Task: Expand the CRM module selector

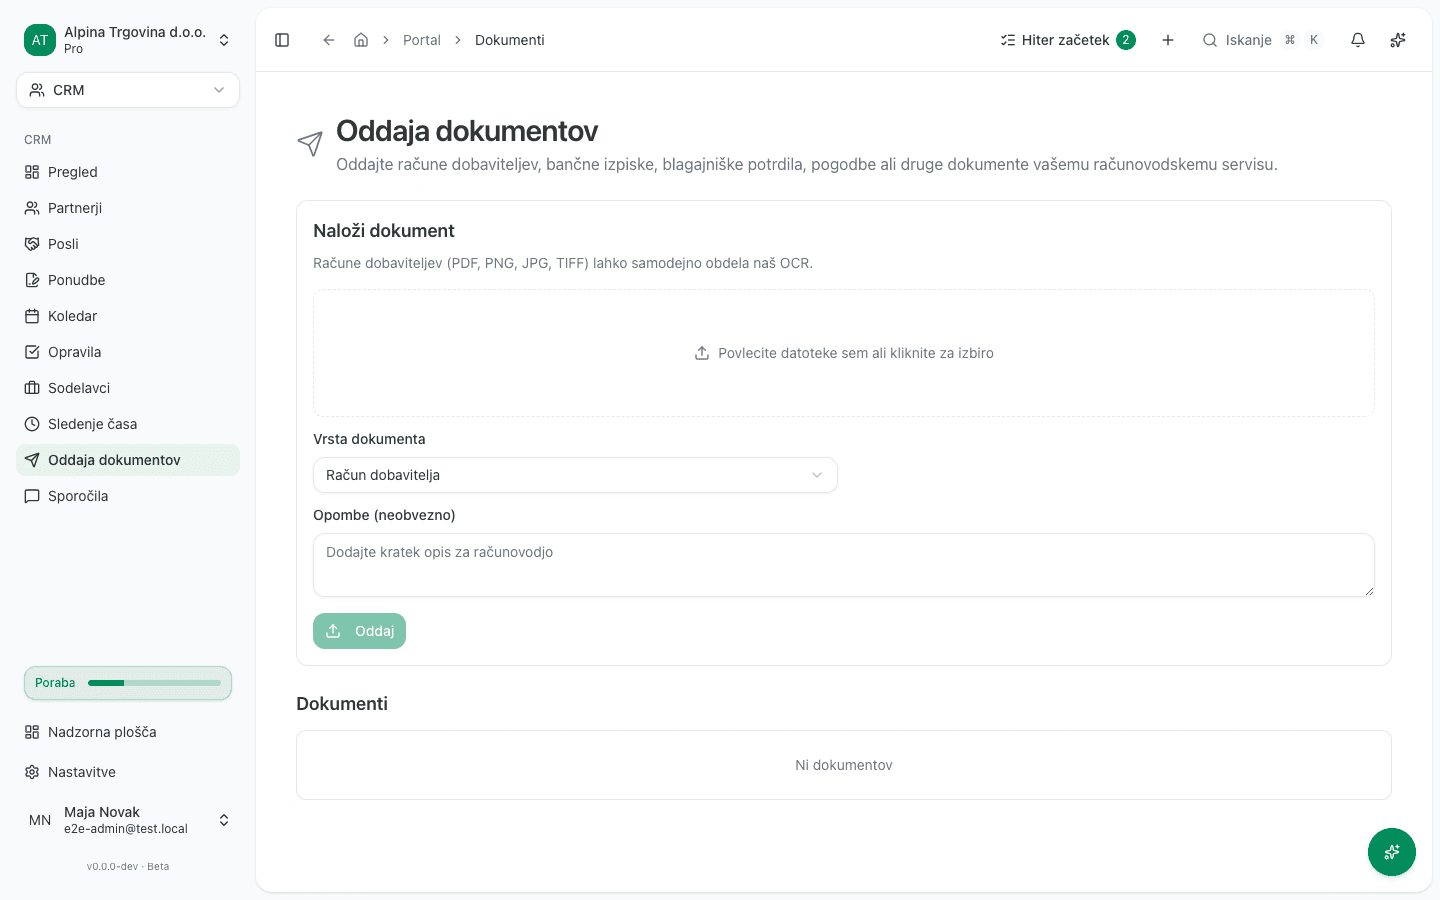Action: 128,90
